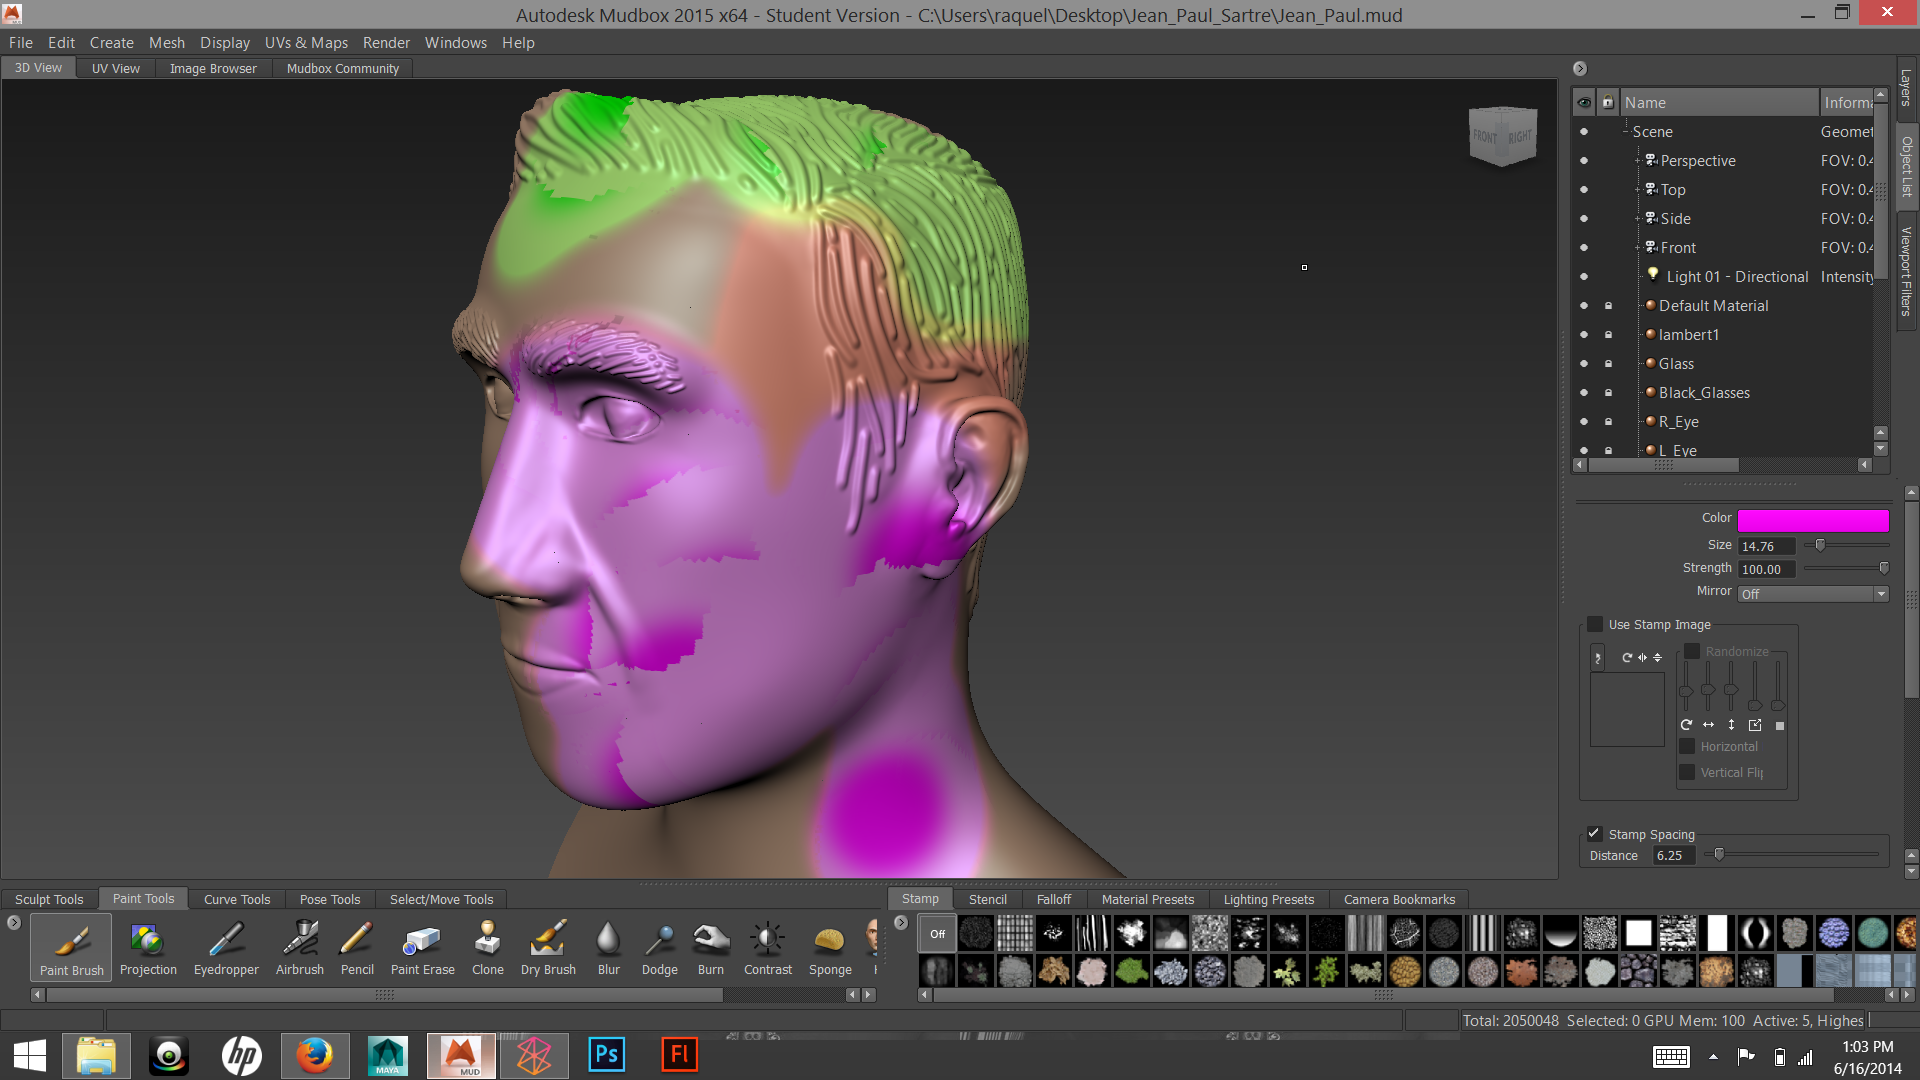
Task: Click the Size value field
Action: click(1765, 546)
